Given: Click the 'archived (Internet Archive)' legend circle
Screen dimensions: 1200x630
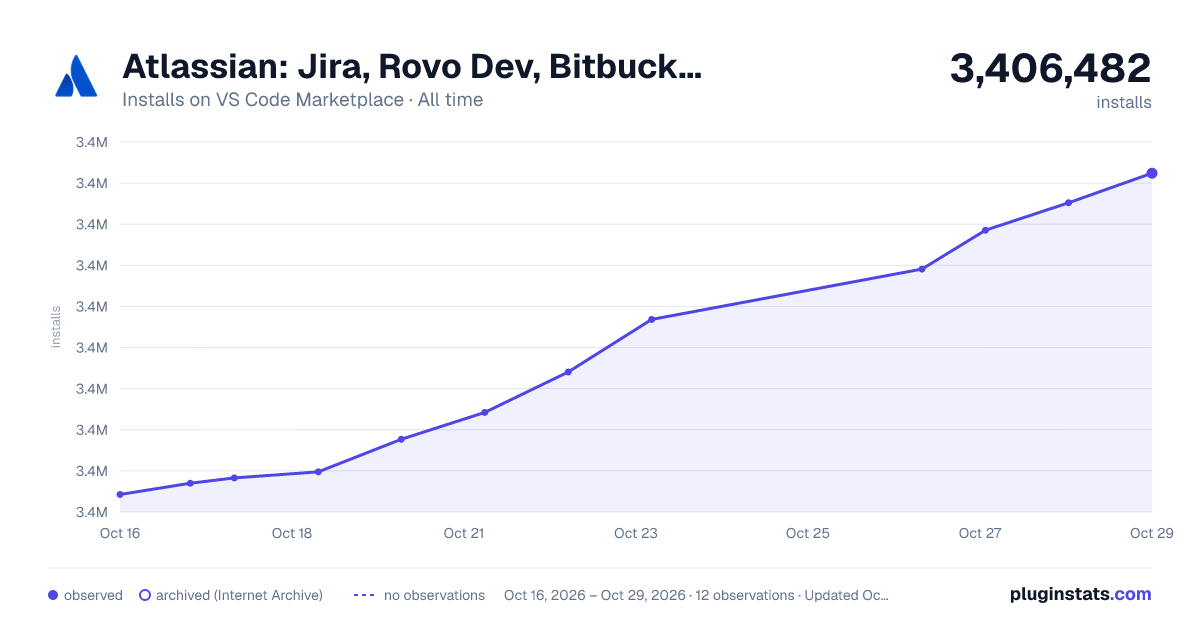Looking at the screenshot, I should [145, 595].
